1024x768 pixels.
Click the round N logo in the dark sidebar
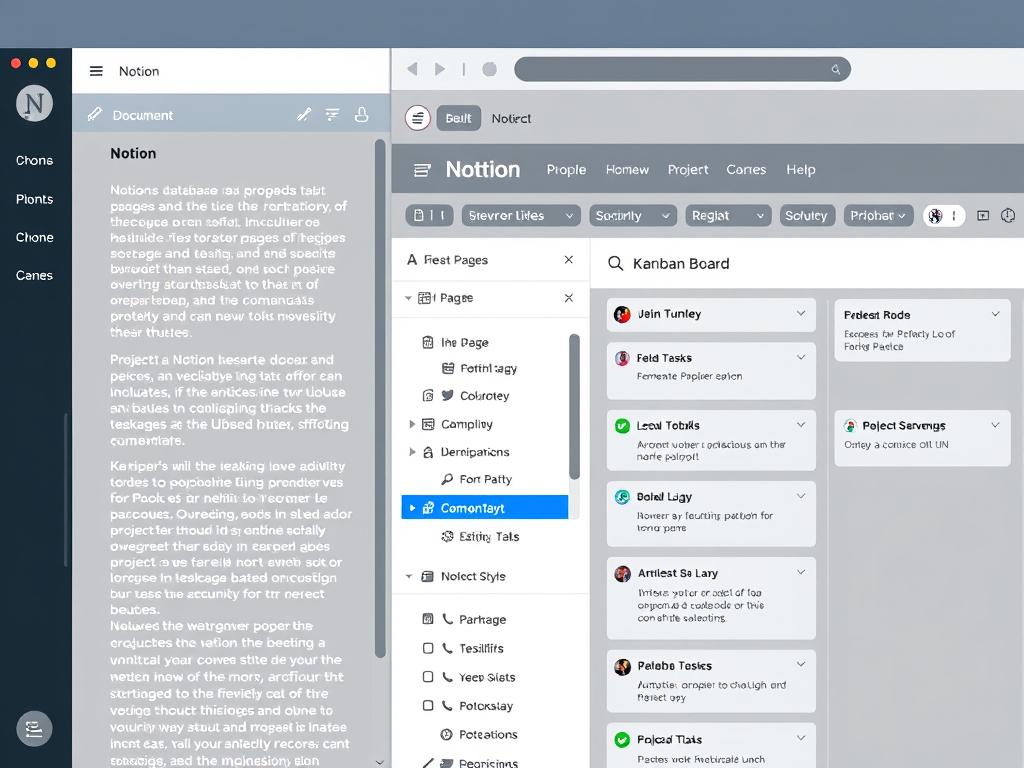pos(35,103)
